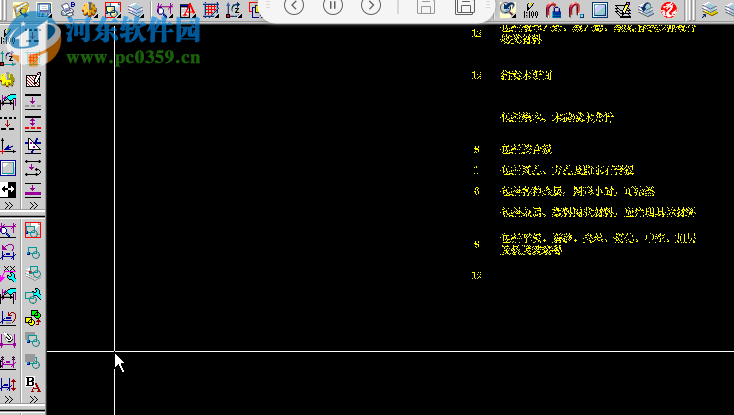This screenshot has width=734, height=415.
Task: Click the pencil on layers edit icon
Action: click(623, 9)
